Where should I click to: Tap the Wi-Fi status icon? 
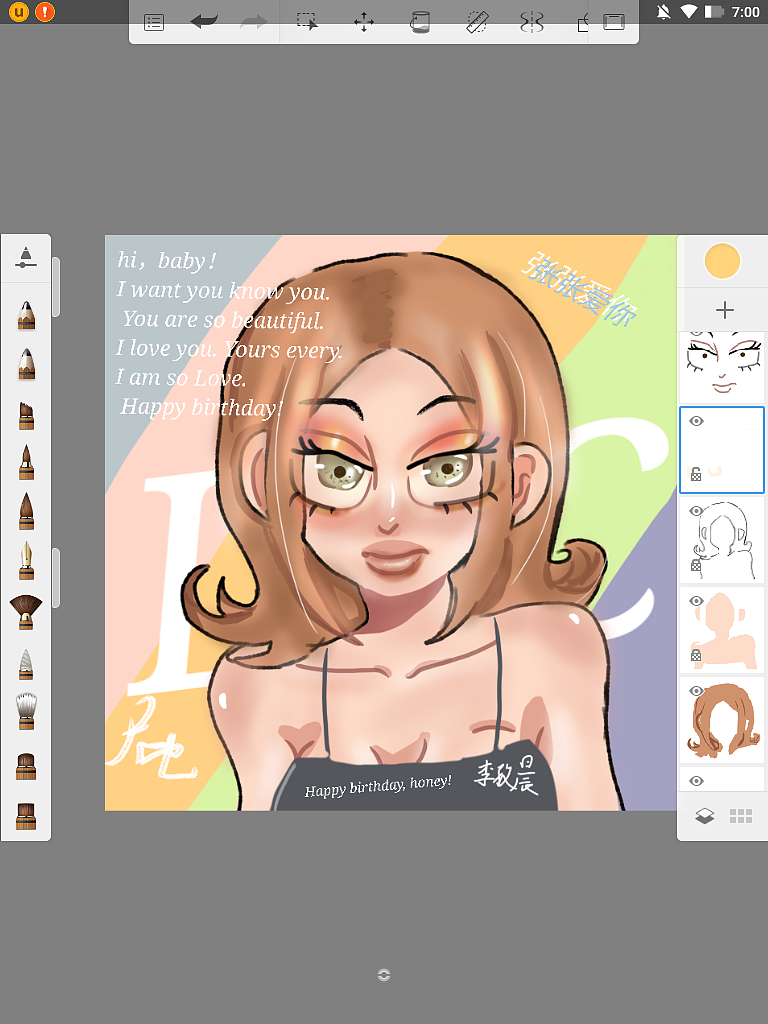pos(688,12)
